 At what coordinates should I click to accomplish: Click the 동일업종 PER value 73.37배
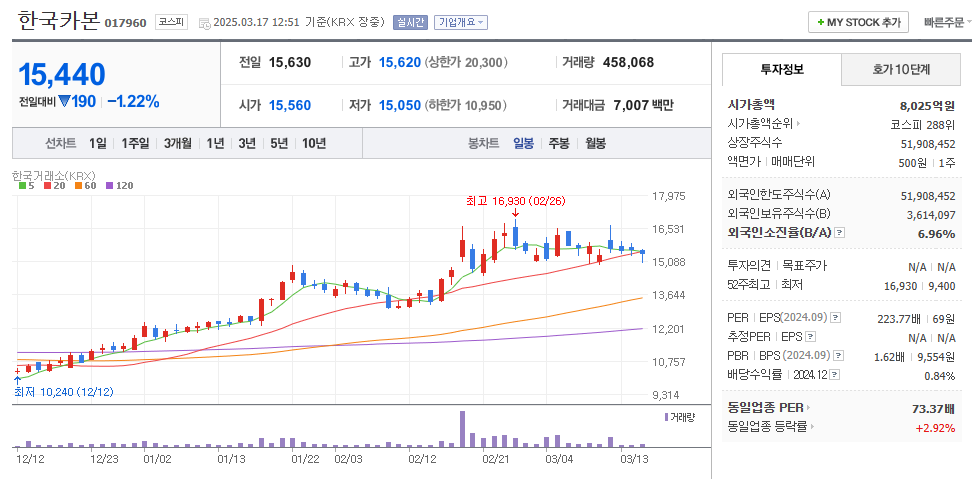pos(933,409)
